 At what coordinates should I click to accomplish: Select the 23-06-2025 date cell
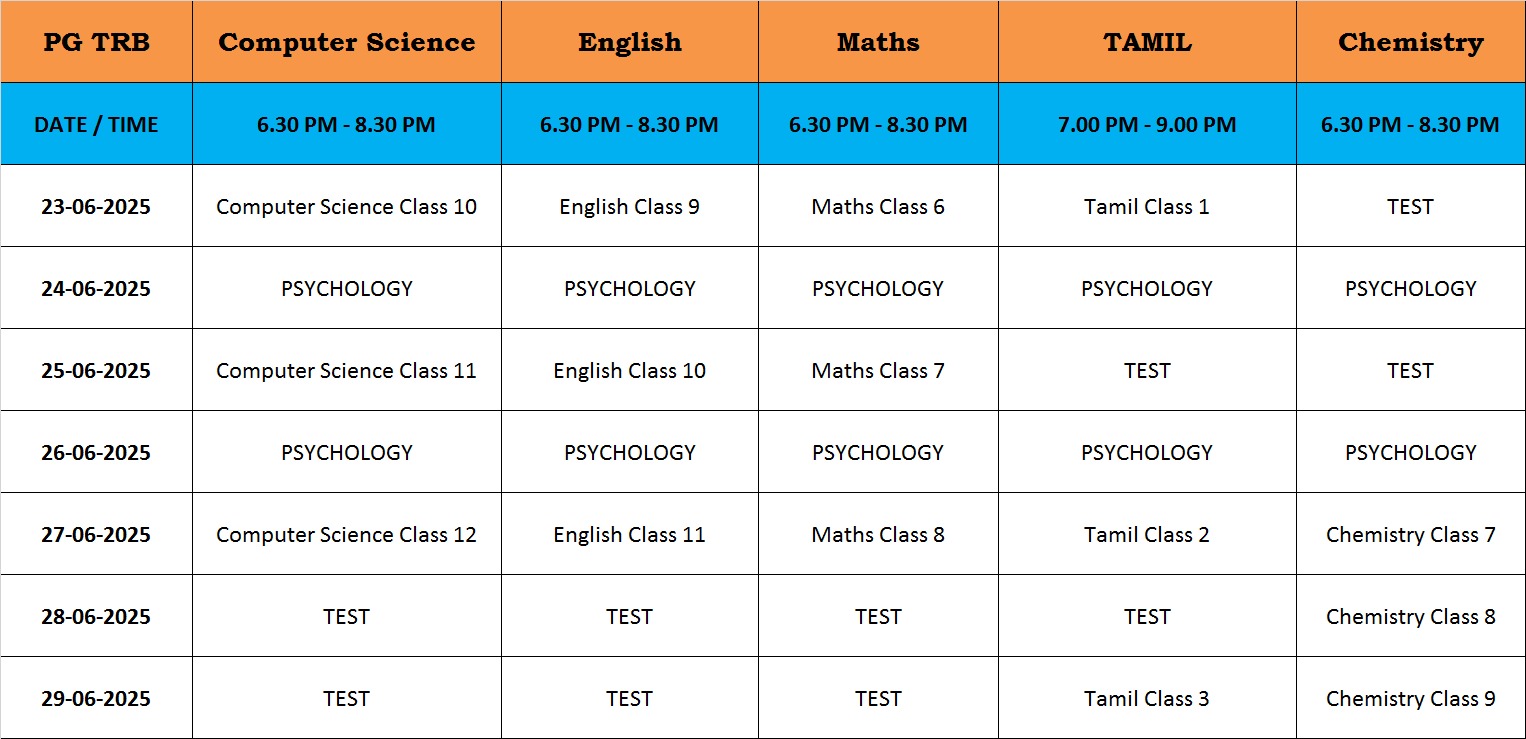coord(96,206)
